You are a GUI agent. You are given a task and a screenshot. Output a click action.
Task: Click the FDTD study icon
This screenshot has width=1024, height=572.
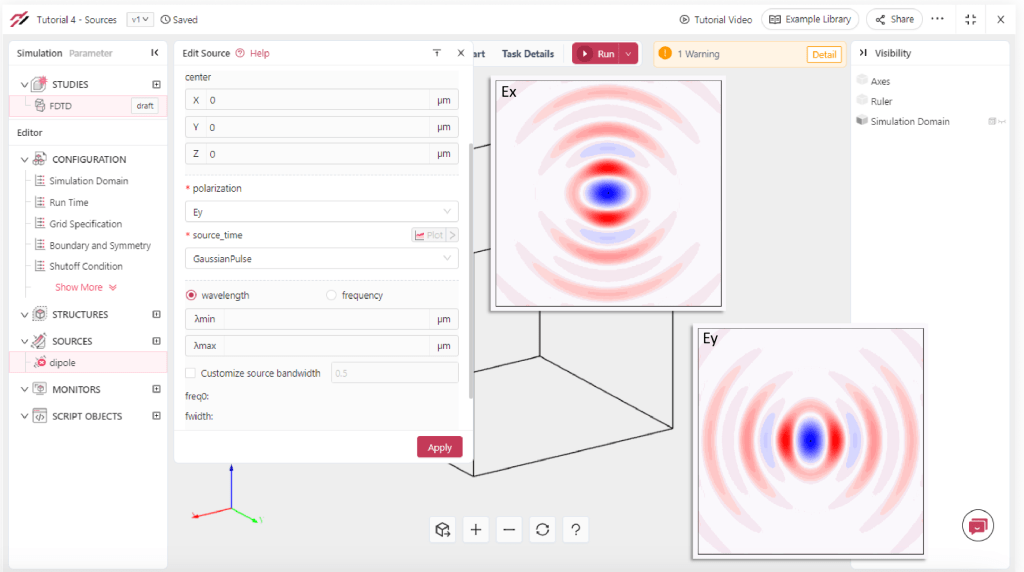40,105
